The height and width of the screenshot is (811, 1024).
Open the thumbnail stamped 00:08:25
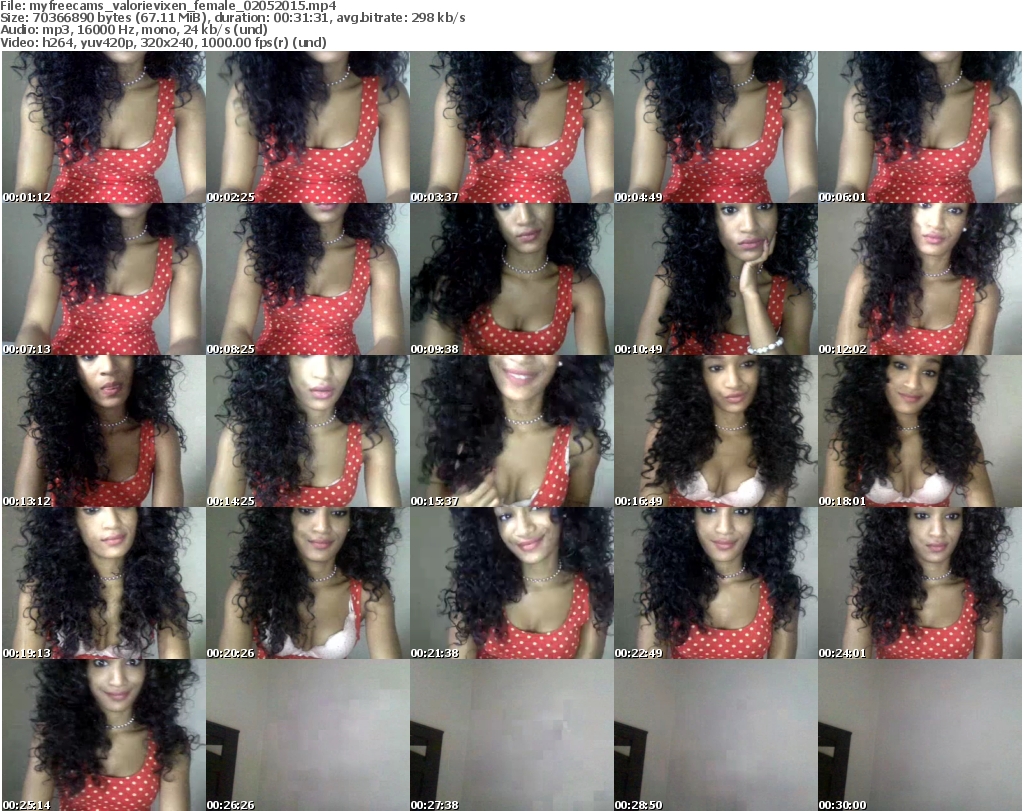pos(308,279)
